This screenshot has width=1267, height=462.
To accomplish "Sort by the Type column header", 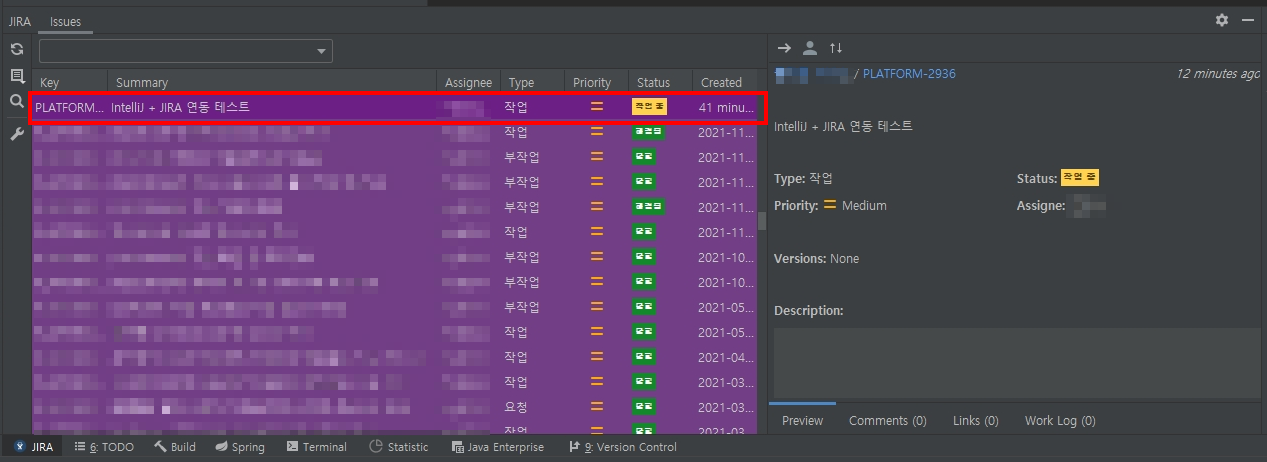I will click(533, 82).
